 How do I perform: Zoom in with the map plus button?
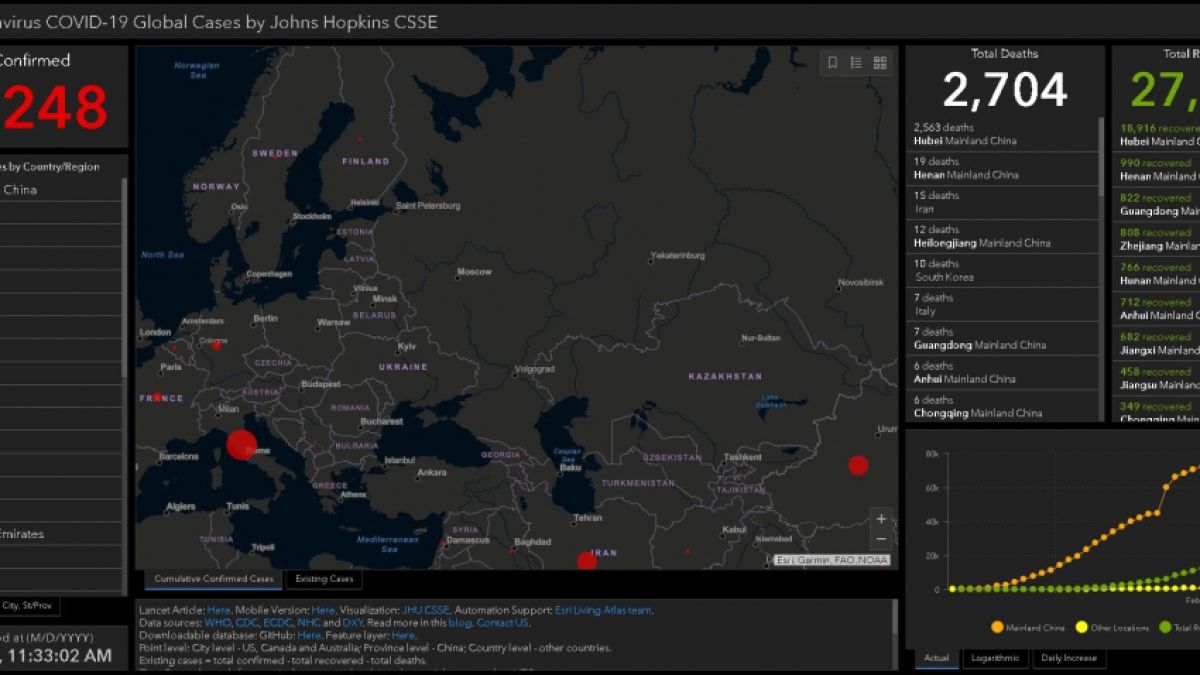pyautogui.click(x=880, y=519)
